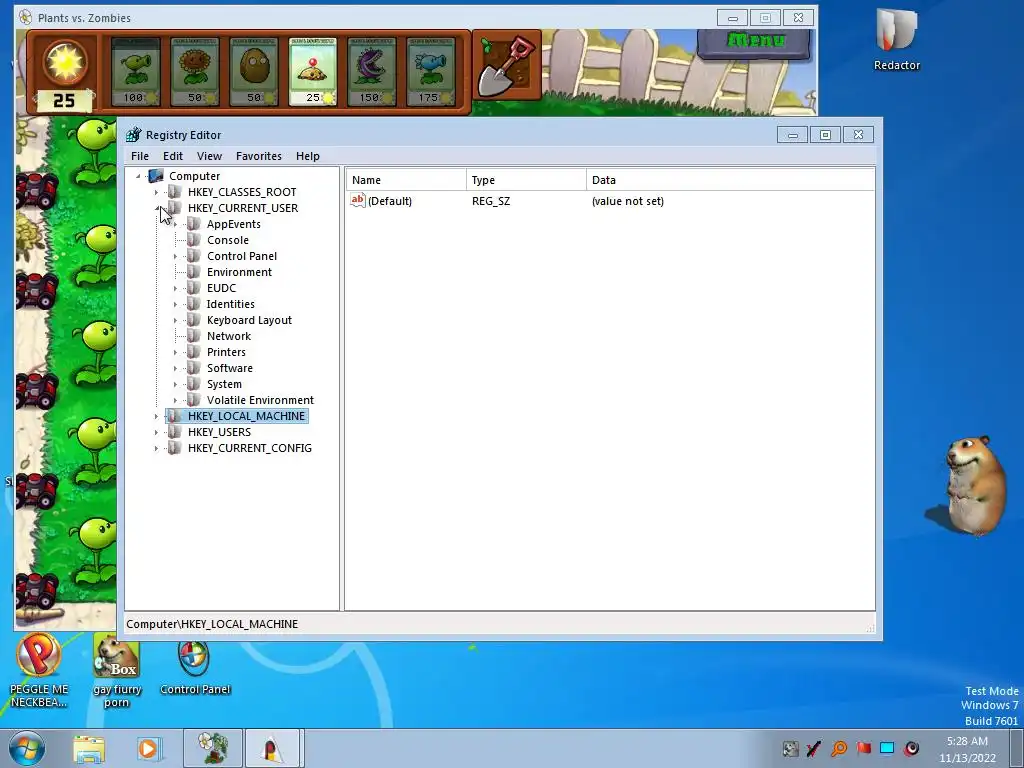Open the Edit menu
The width and height of the screenshot is (1024, 768).
(172, 156)
